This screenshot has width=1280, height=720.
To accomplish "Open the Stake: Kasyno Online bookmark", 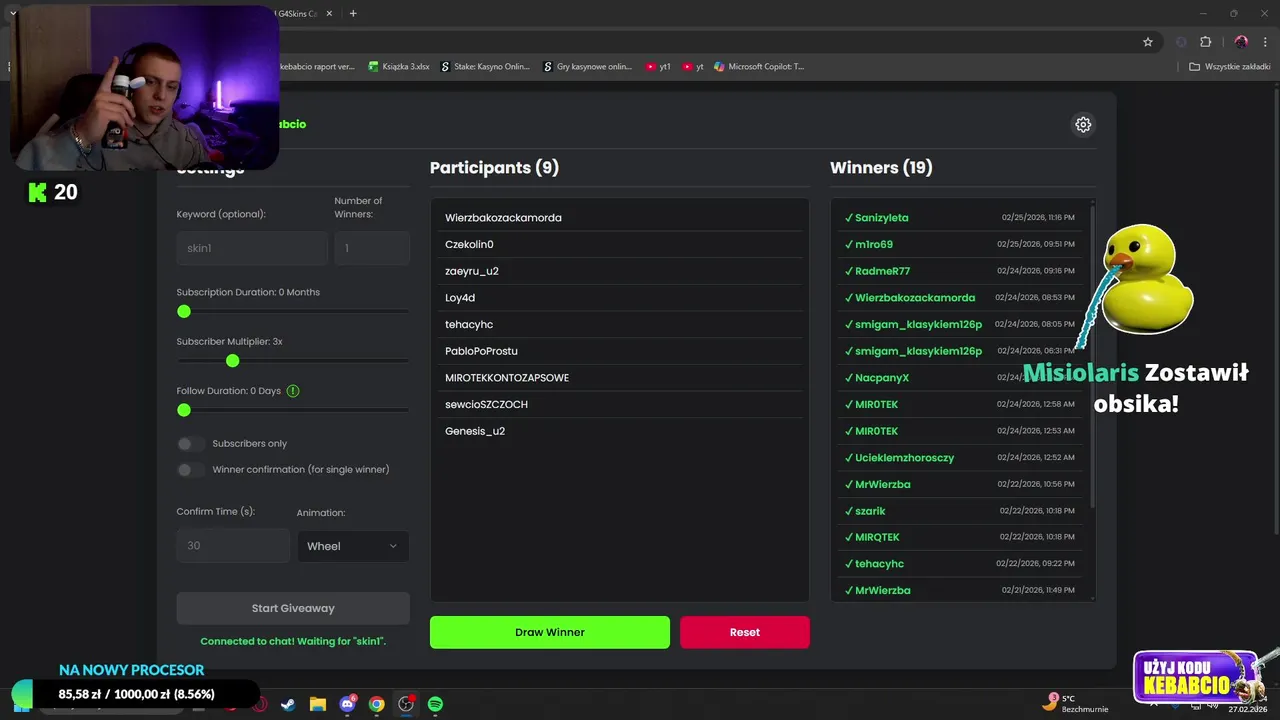I will [x=485, y=67].
